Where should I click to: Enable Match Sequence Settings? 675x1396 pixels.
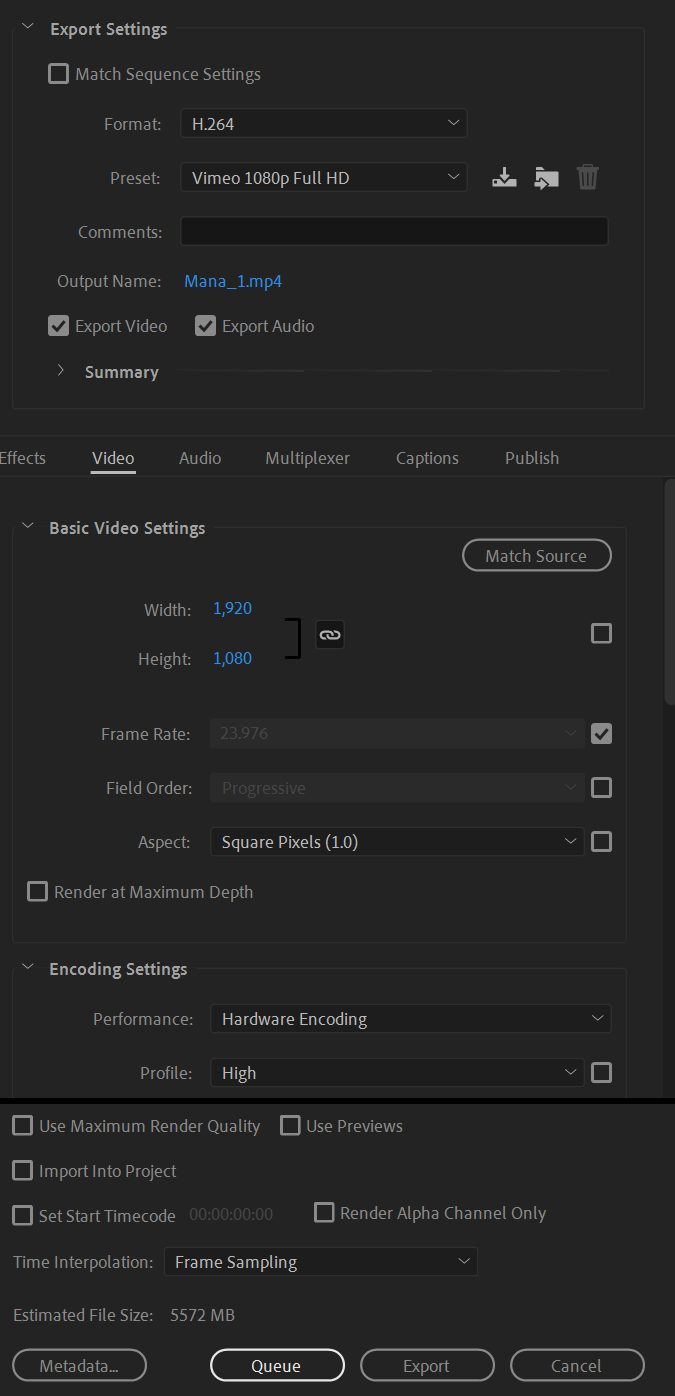58,73
